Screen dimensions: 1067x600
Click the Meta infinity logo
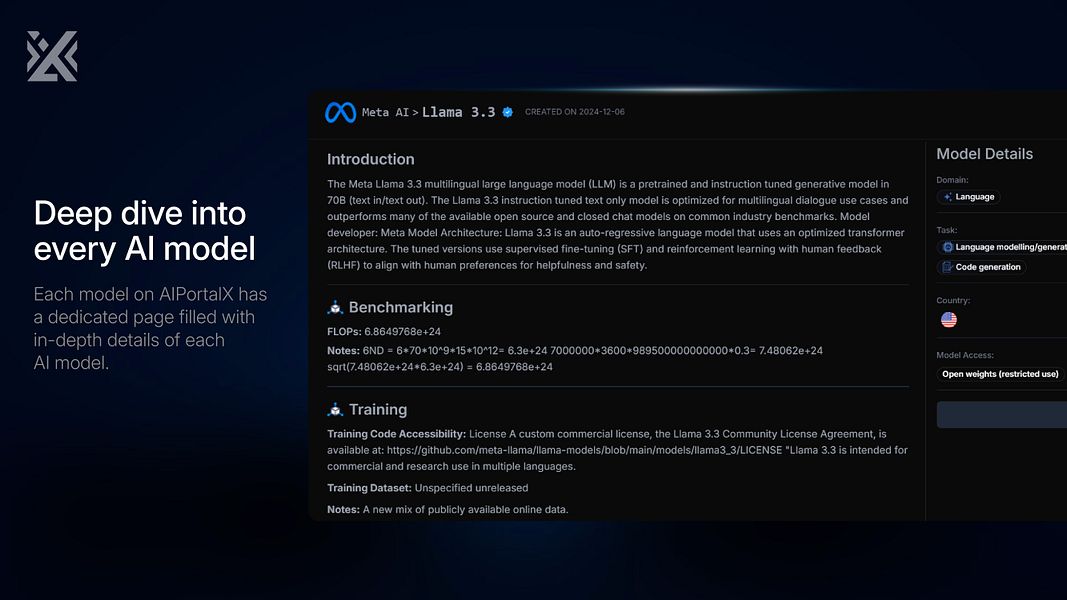[x=340, y=112]
